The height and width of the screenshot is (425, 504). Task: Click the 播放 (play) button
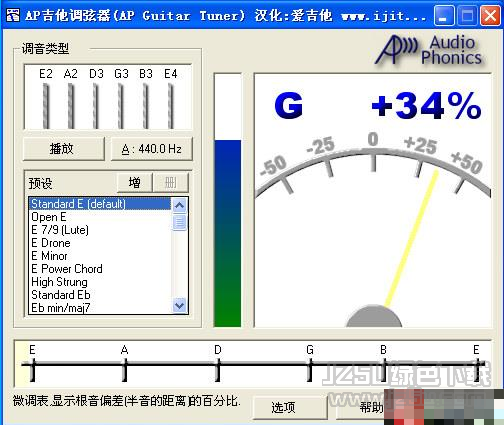[x=64, y=149]
